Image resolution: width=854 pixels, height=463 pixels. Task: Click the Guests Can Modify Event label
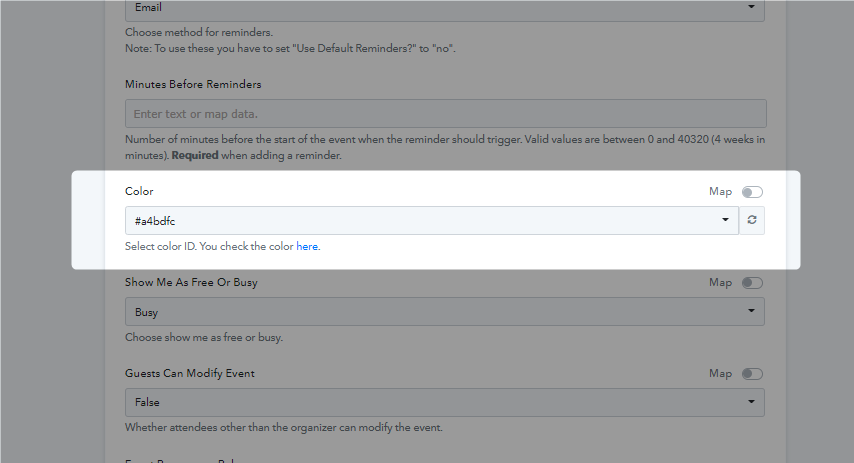[190, 374]
